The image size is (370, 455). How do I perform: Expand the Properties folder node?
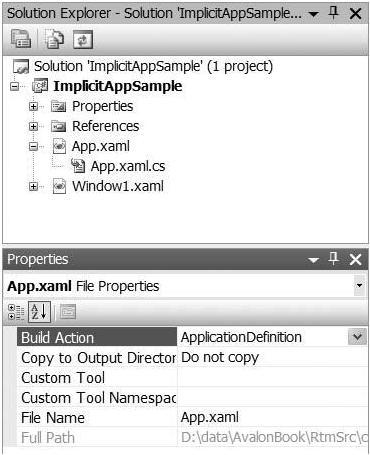pos(33,107)
